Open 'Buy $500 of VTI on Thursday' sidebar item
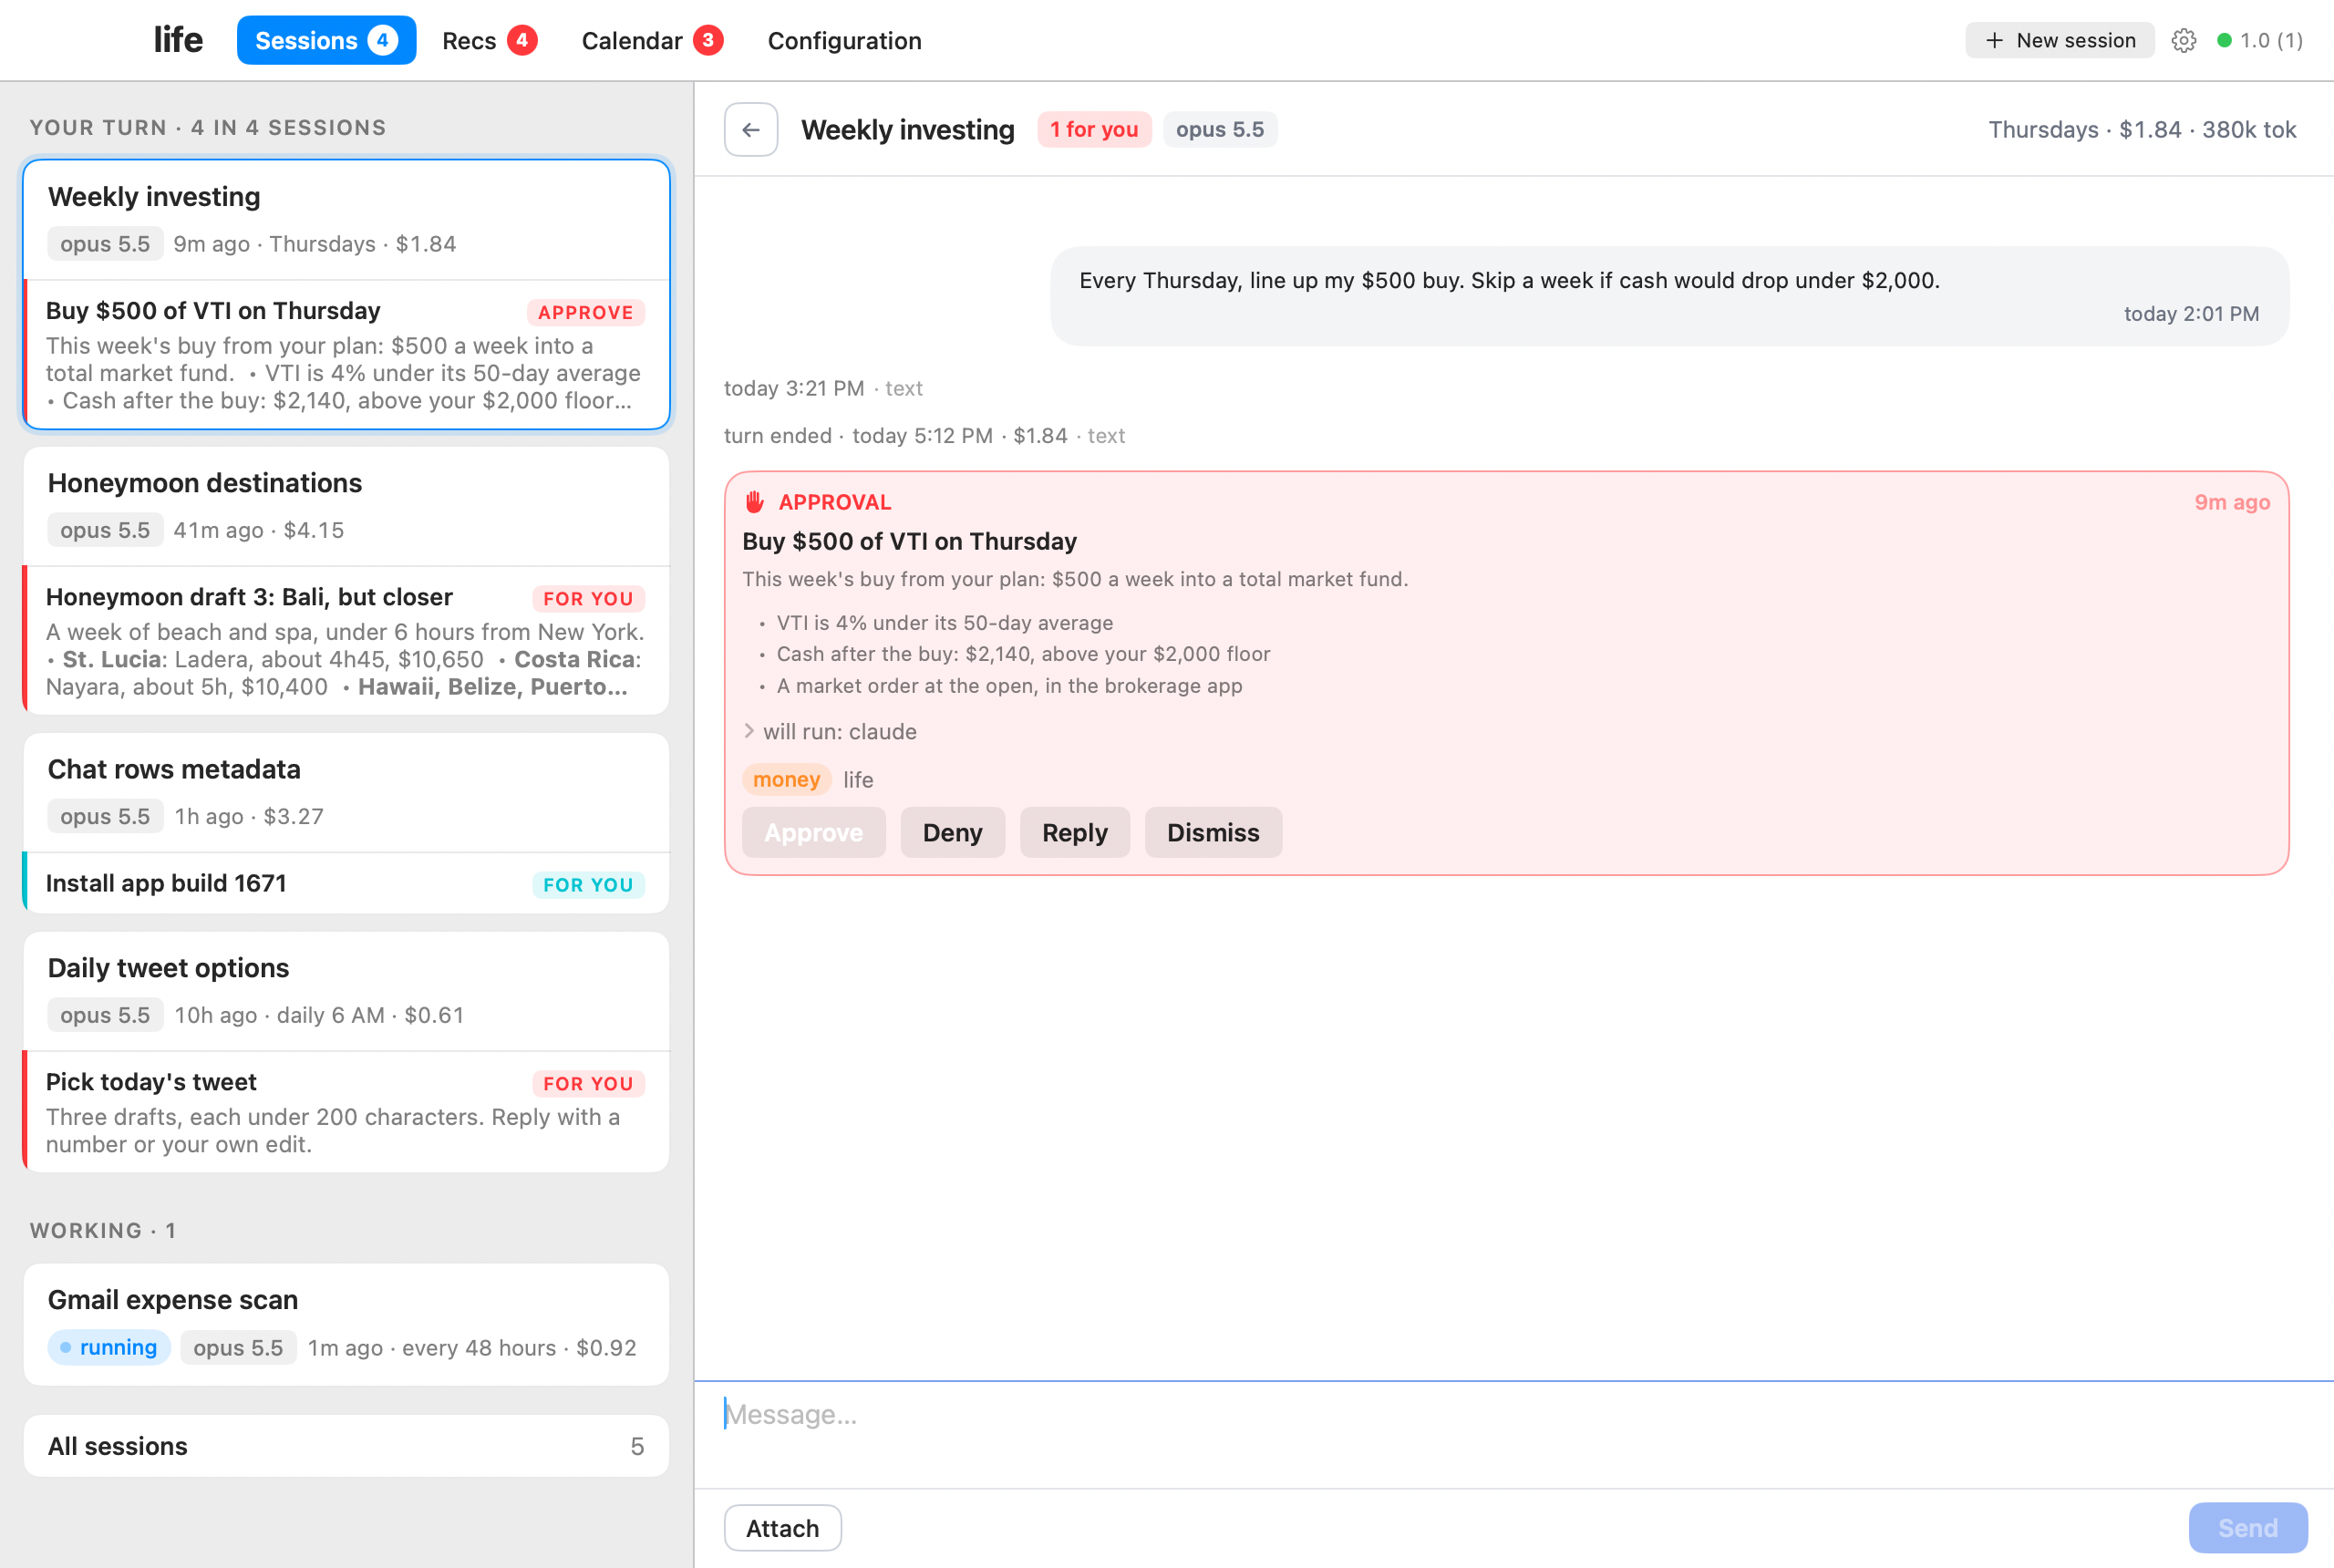 coord(346,354)
